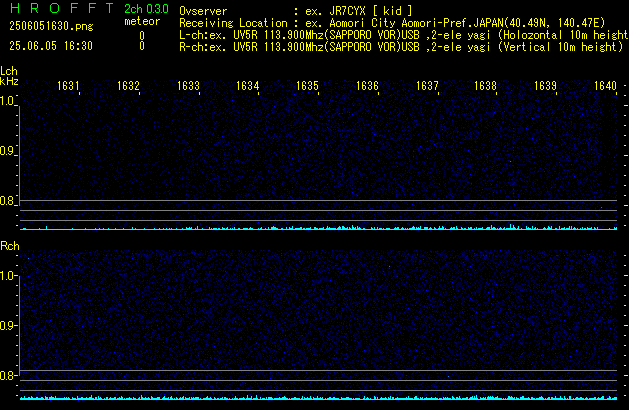Screen dimensions: 629x410
Task: Select the Rch 0.9 kHz axis label
Action: point(7,325)
